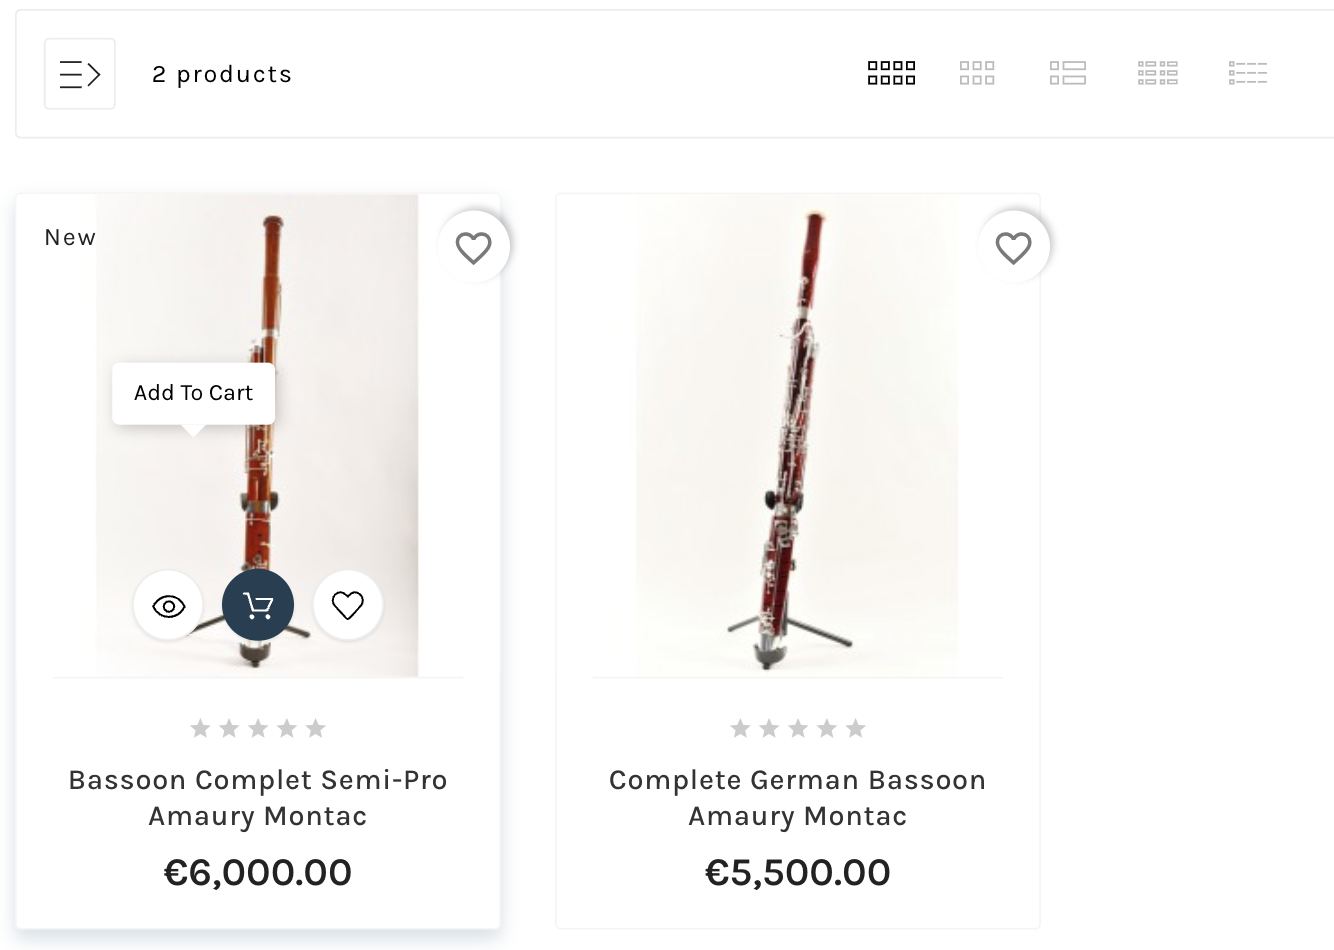Click the "Add To Cart" tooltip label

193,393
